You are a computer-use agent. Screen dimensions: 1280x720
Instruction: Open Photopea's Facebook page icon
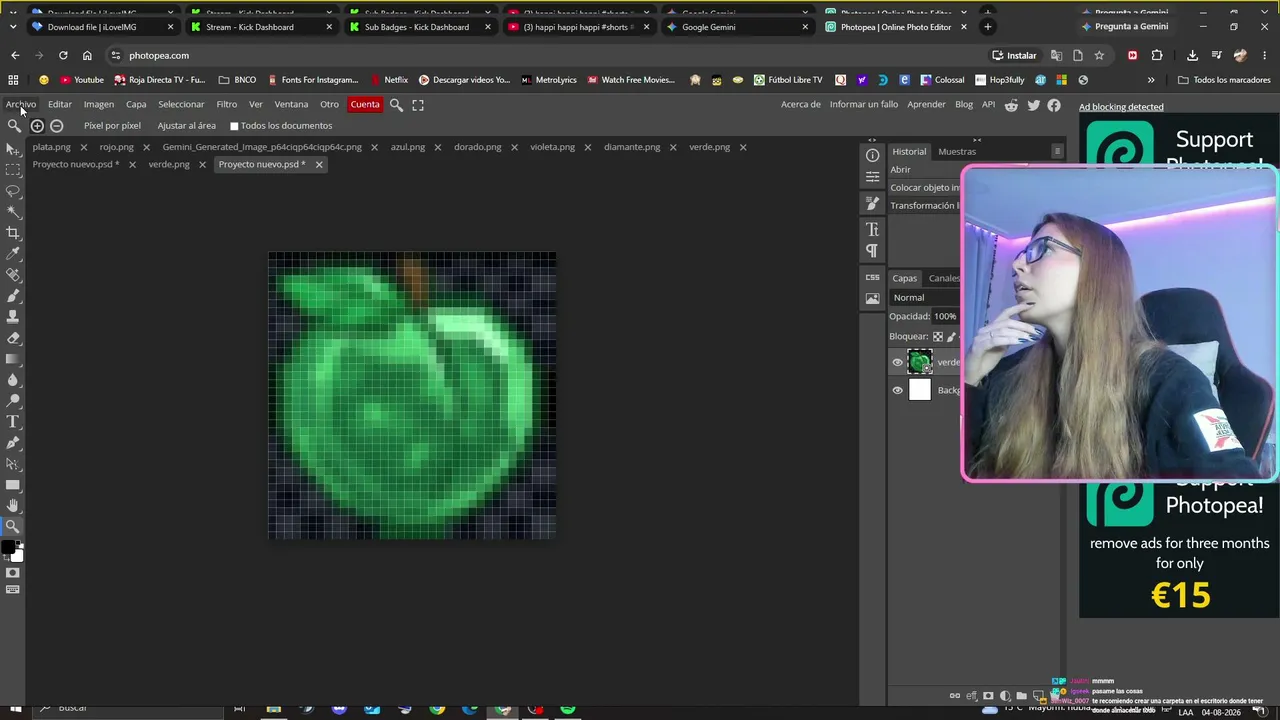(x=1054, y=104)
